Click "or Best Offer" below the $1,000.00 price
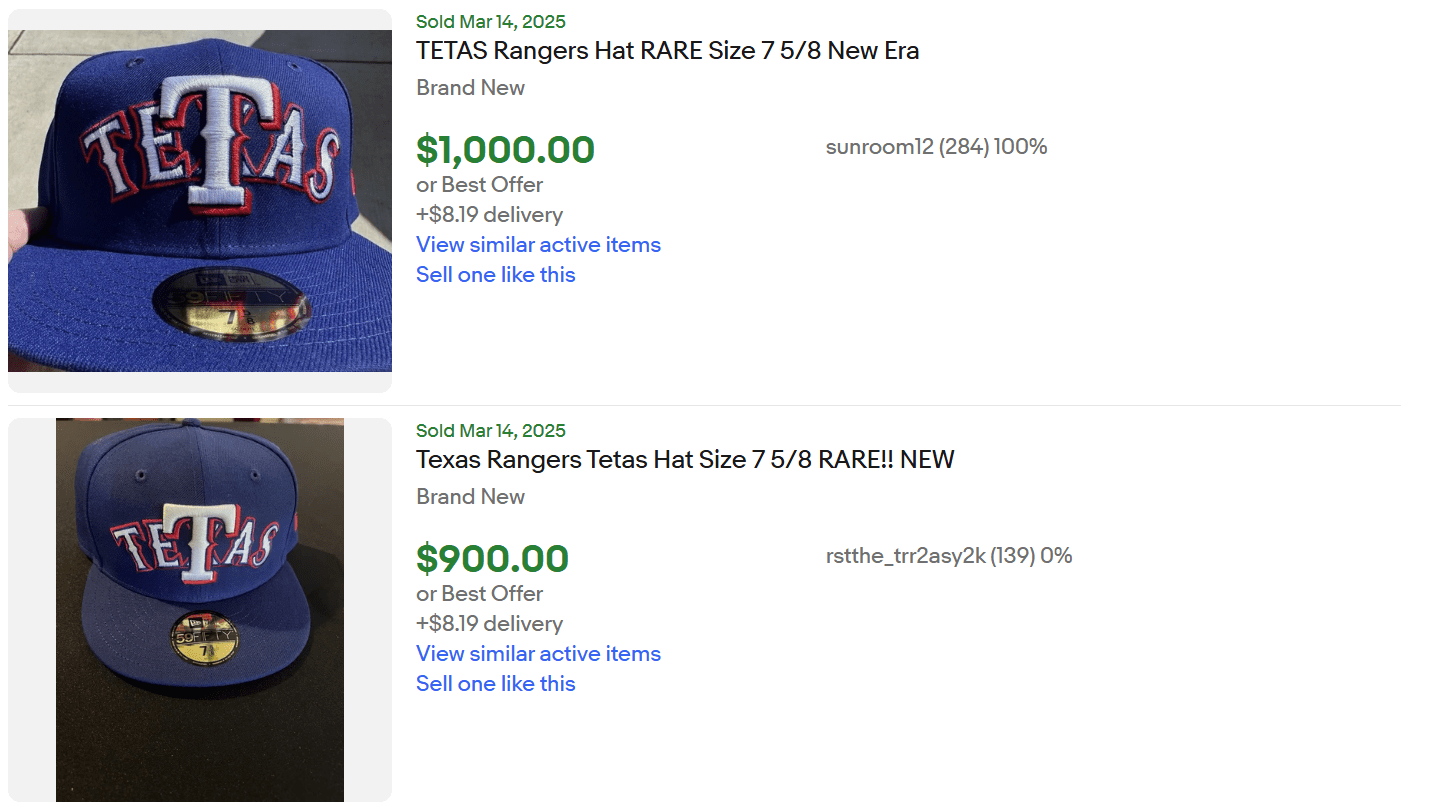This screenshot has height=810, width=1440. tap(479, 185)
